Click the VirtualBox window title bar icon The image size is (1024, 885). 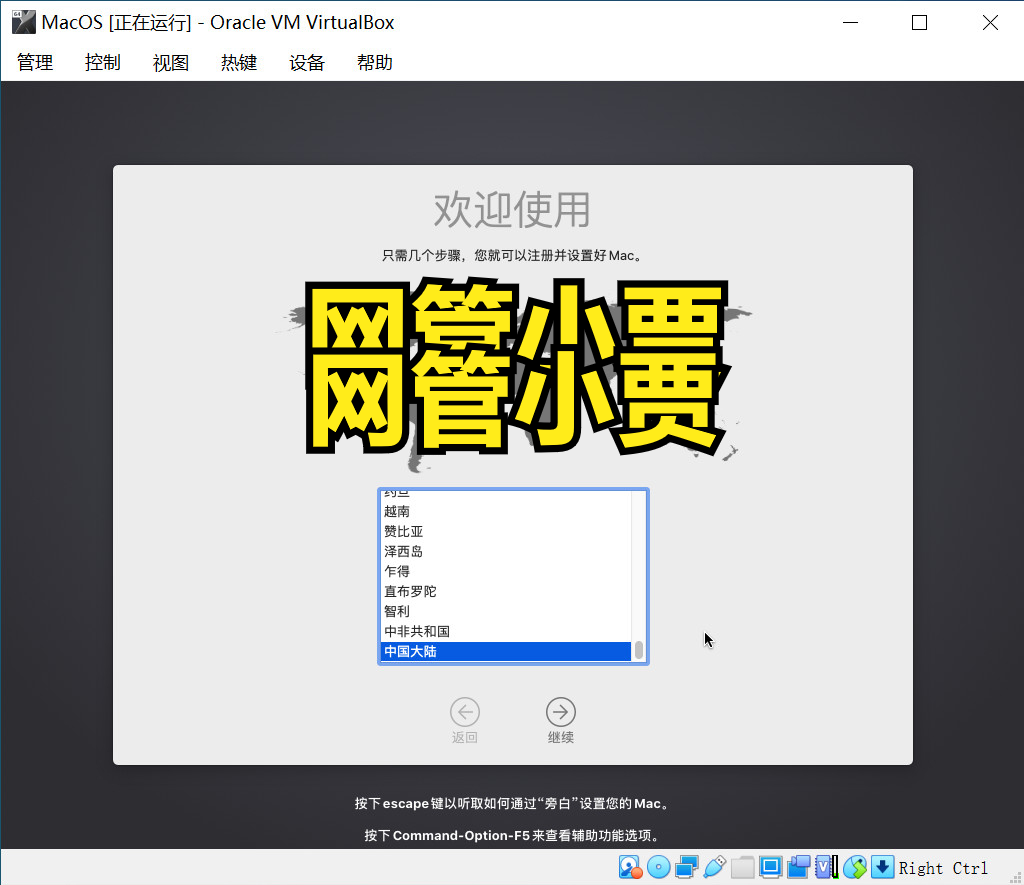[24, 22]
